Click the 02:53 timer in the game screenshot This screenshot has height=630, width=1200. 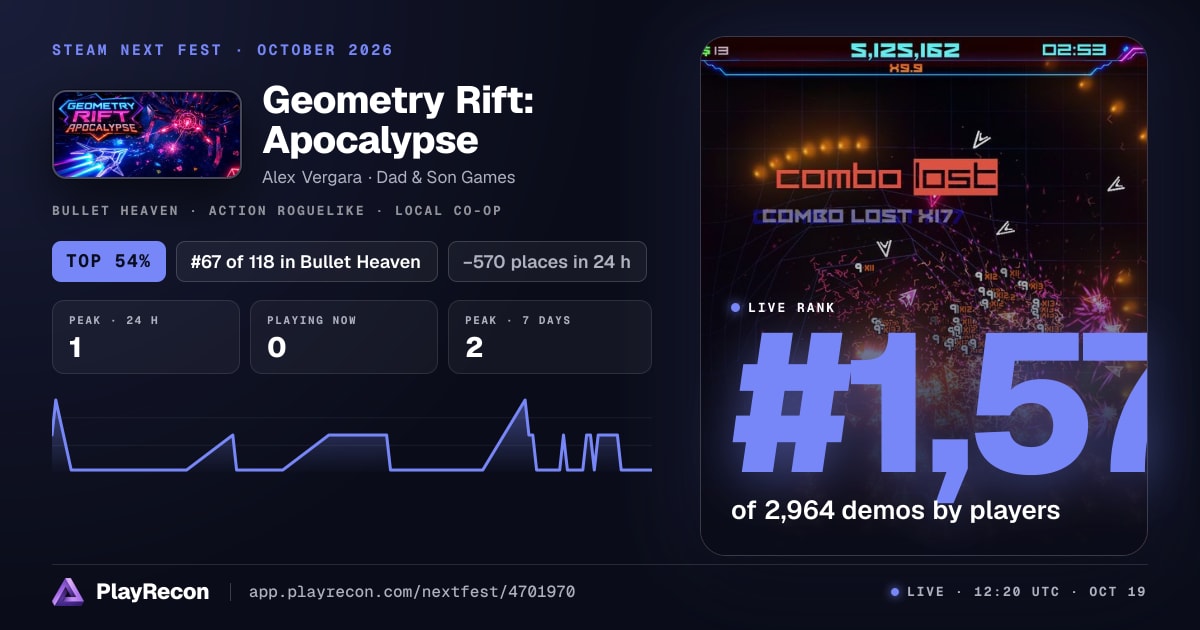1073,50
